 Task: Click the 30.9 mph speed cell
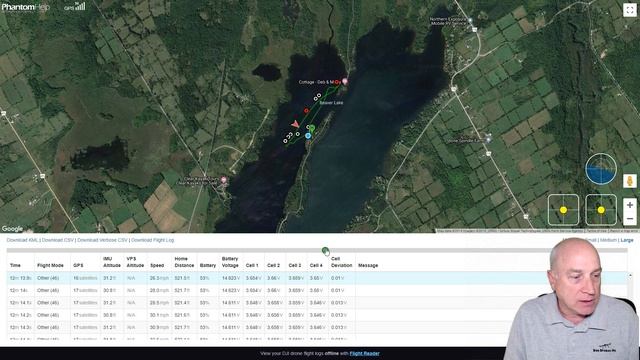click(x=159, y=327)
